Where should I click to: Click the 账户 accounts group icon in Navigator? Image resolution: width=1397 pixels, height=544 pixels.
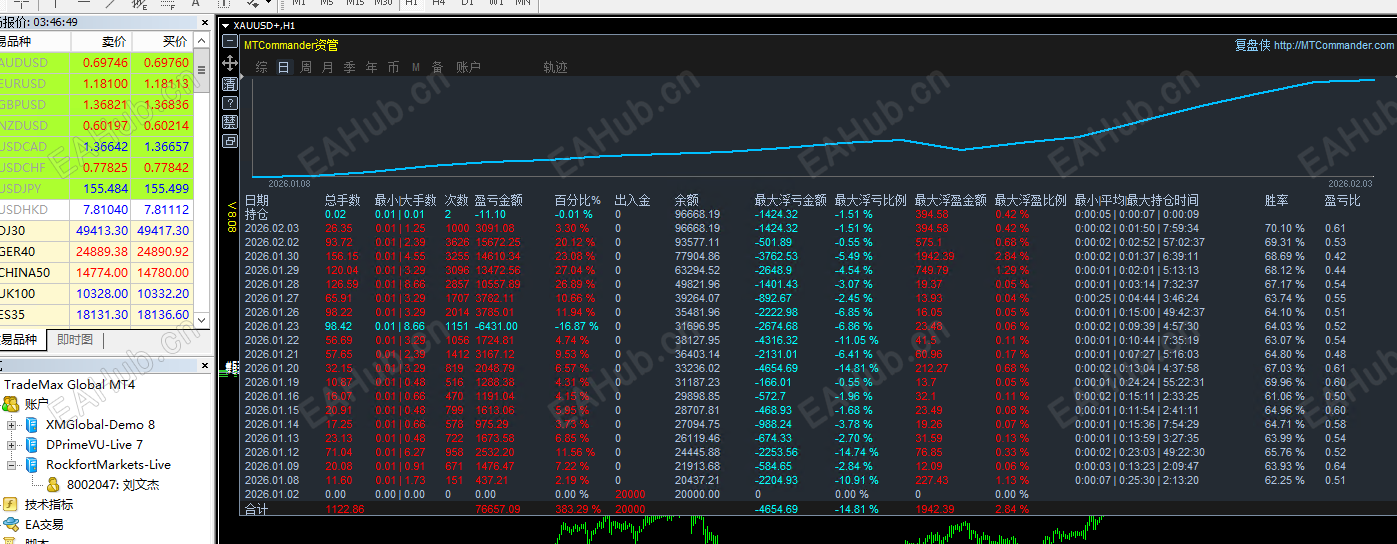point(11,404)
